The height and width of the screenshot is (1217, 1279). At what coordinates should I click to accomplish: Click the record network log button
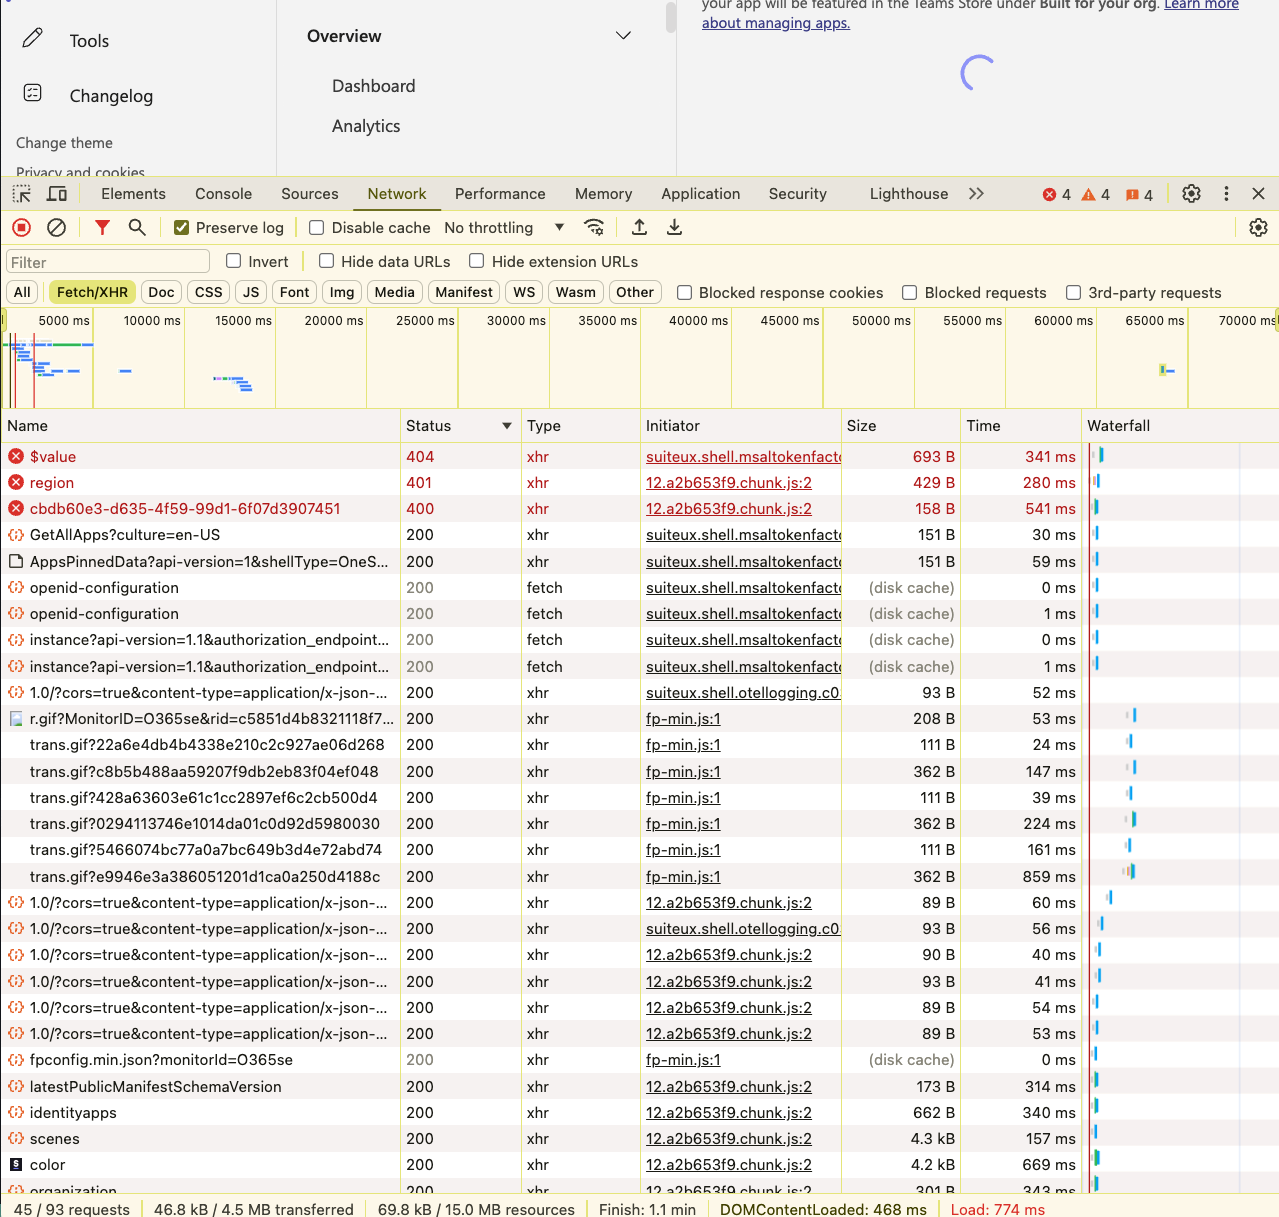[x=21, y=227]
